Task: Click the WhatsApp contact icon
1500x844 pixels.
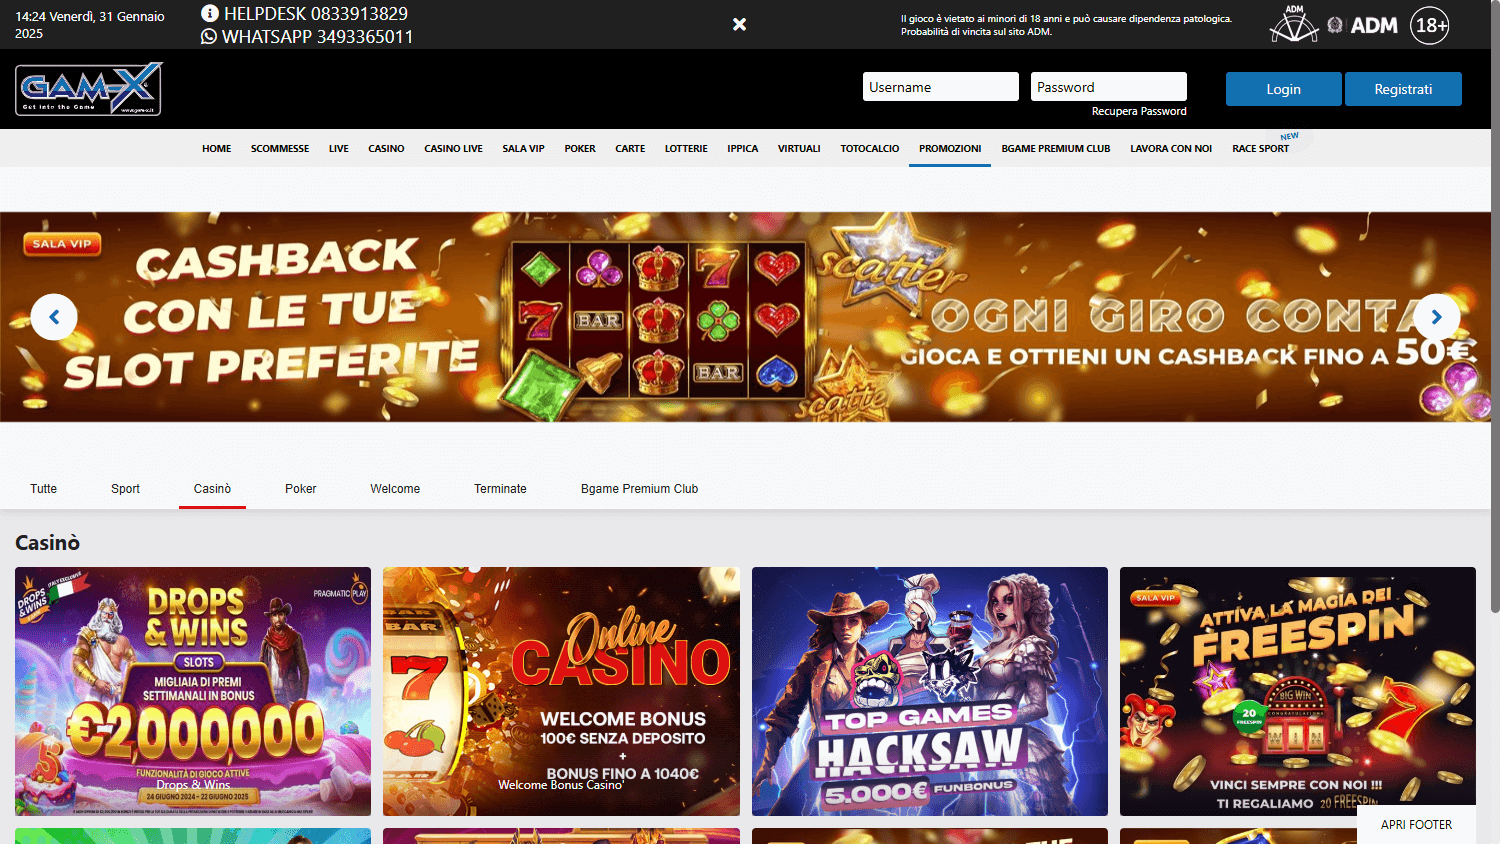Action: tap(207, 36)
